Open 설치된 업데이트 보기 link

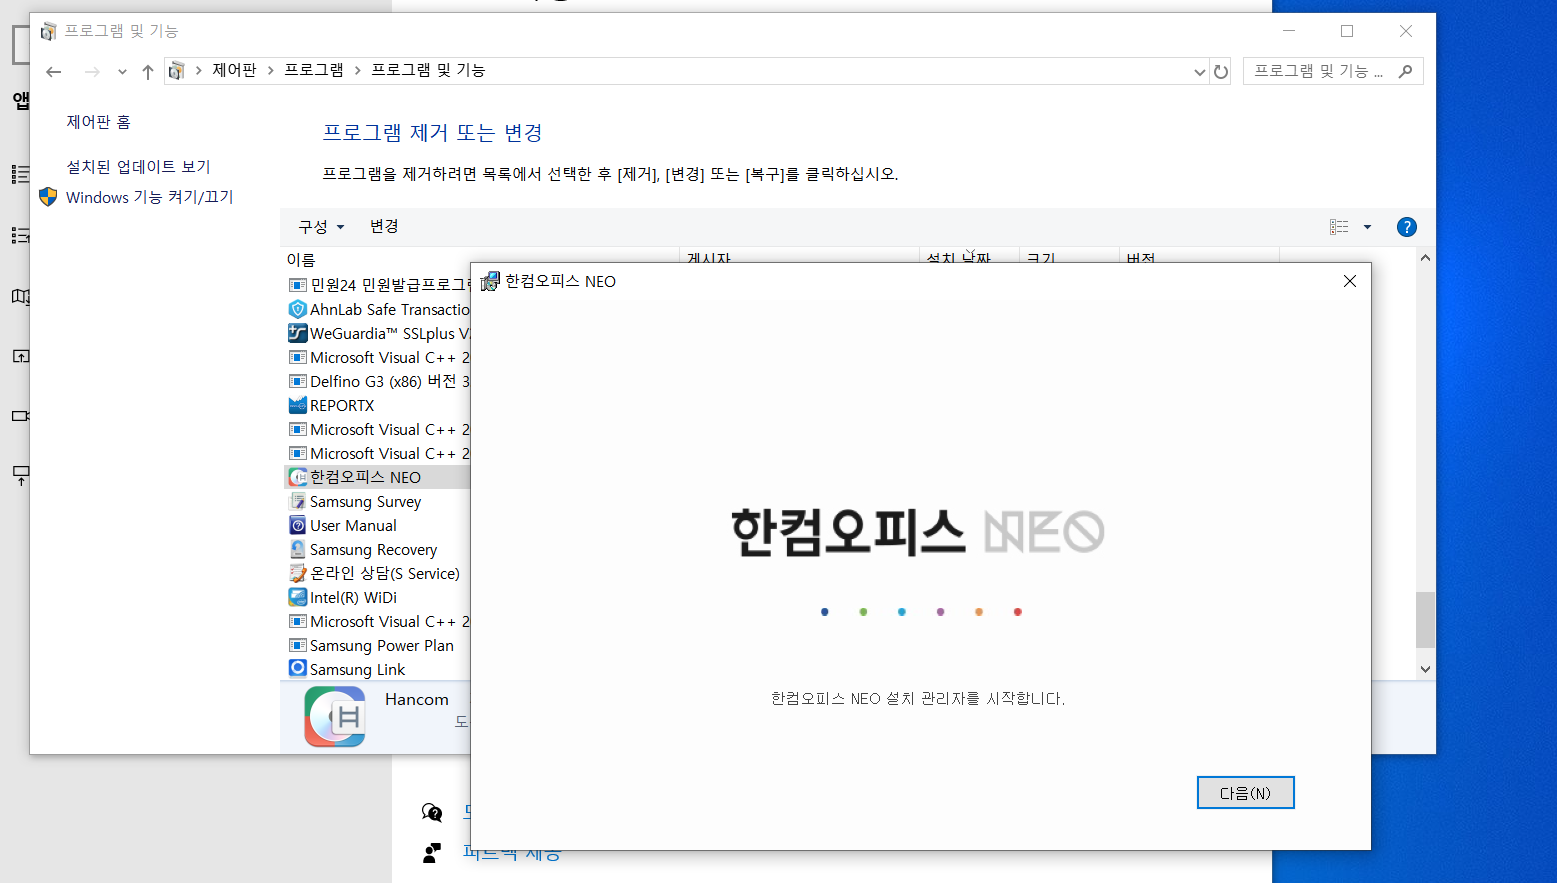pos(138,167)
